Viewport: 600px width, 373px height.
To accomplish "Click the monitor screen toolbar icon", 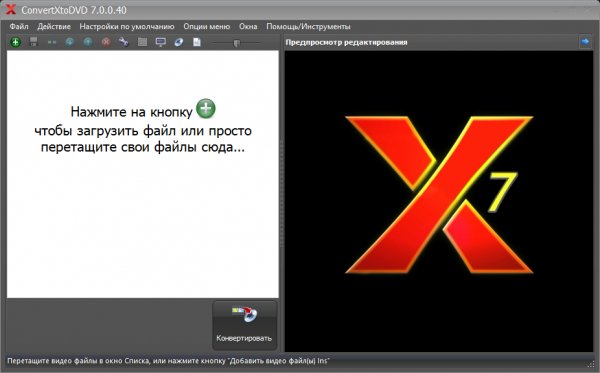I will click(x=161, y=42).
